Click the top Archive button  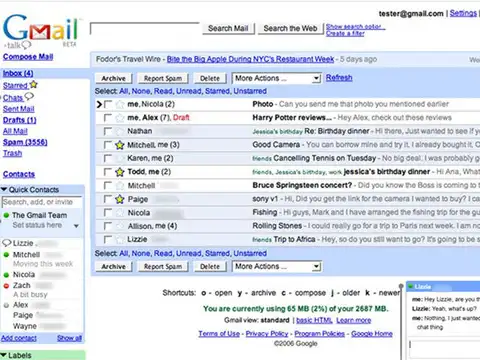(x=113, y=78)
